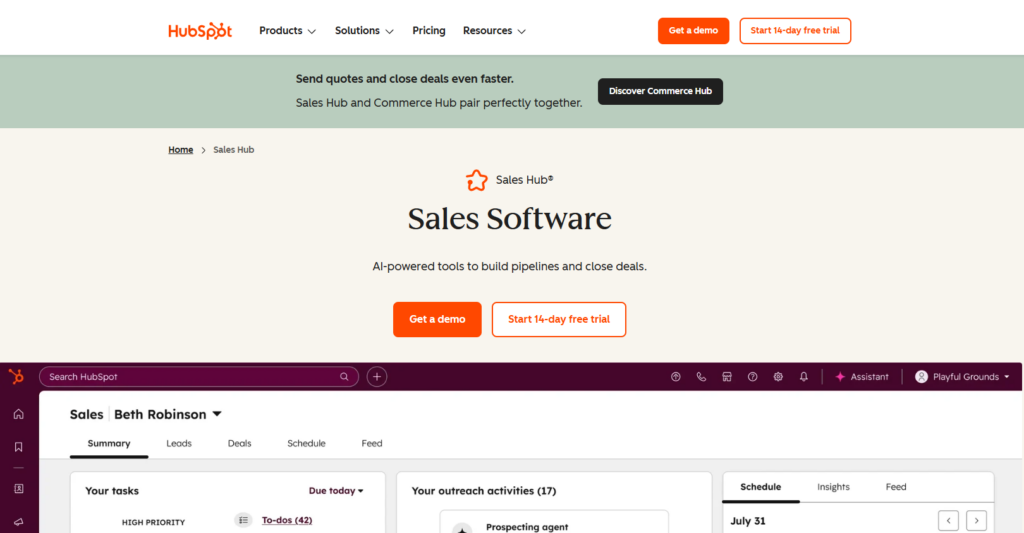This screenshot has width=1024, height=533.
Task: Click the To-dos list icon
Action: pyautogui.click(x=243, y=520)
